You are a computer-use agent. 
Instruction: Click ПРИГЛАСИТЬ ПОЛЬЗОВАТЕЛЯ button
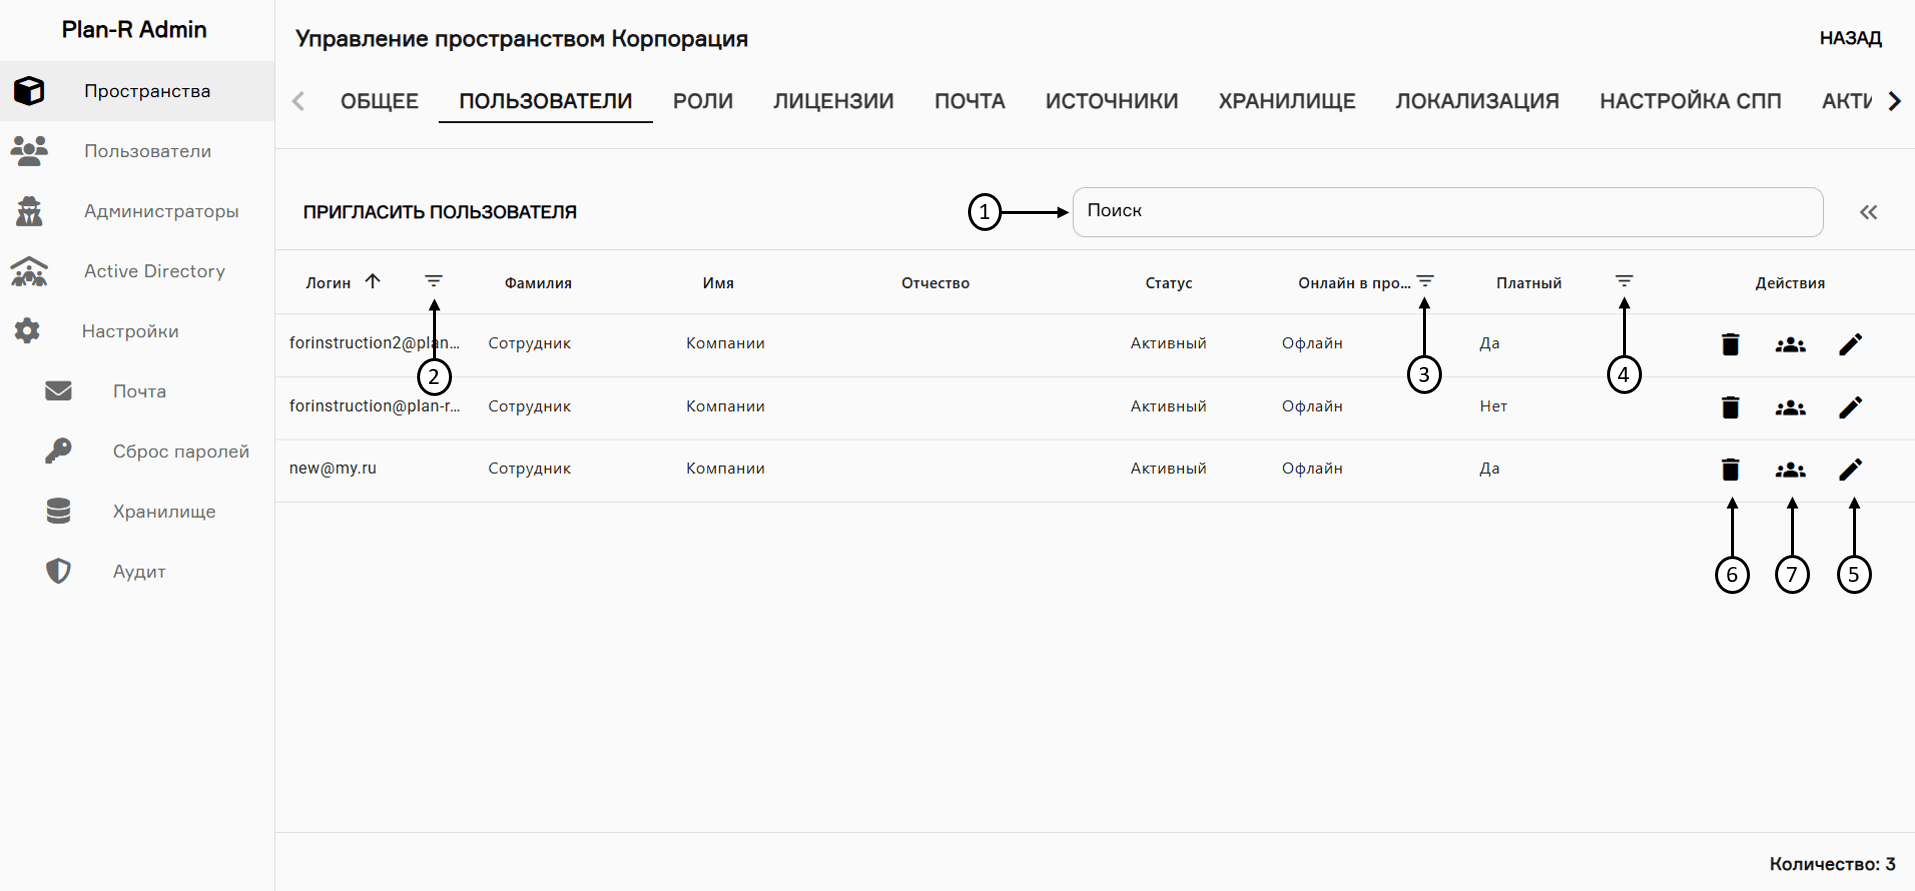coord(440,212)
